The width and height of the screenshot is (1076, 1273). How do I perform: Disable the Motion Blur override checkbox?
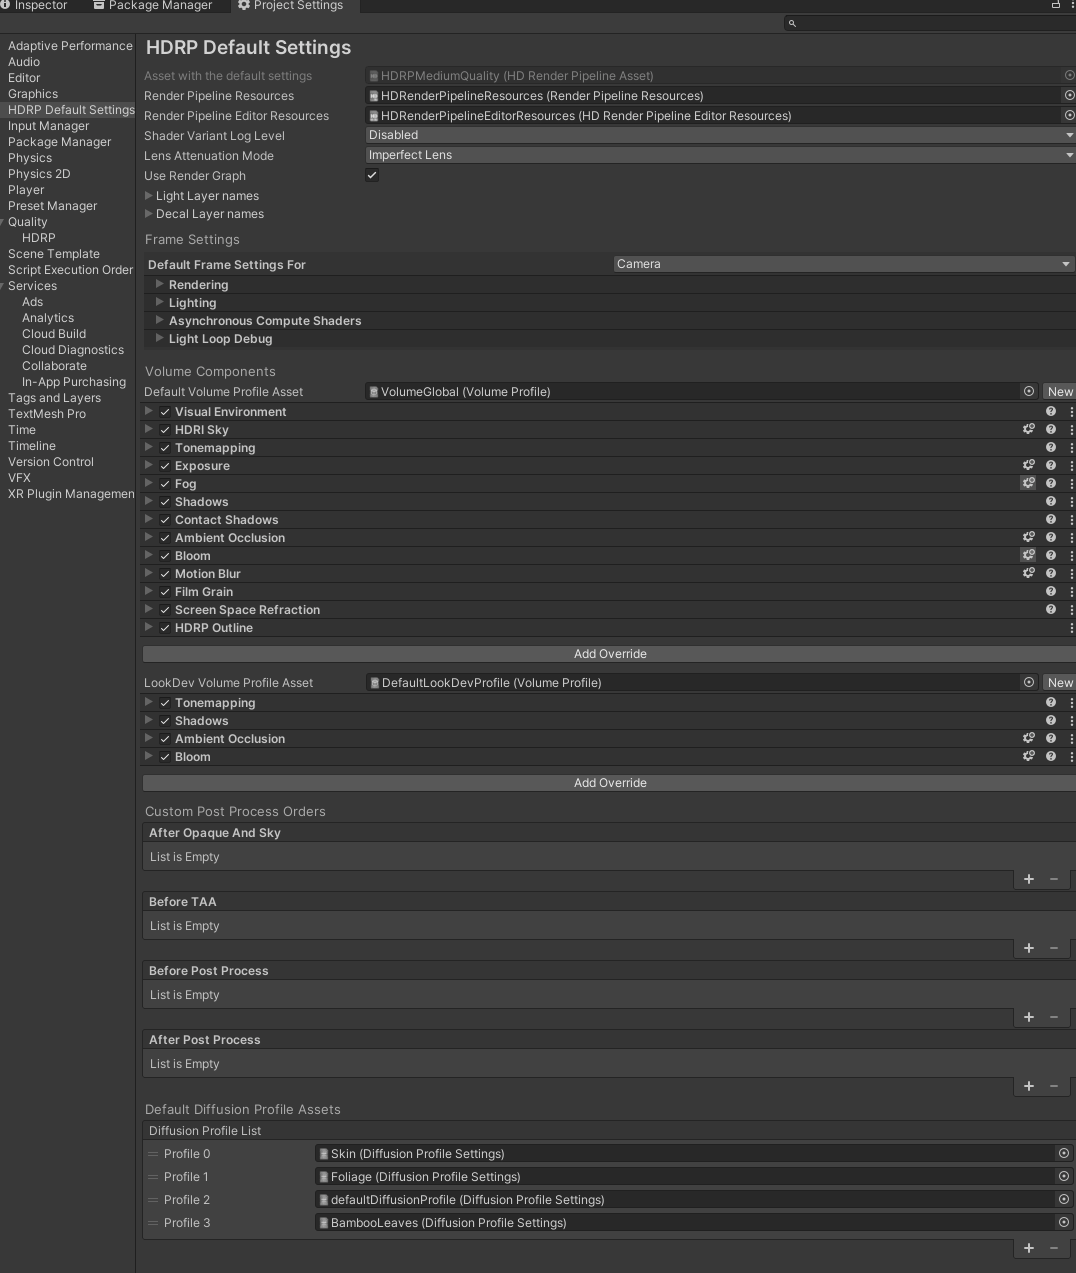tap(165, 573)
